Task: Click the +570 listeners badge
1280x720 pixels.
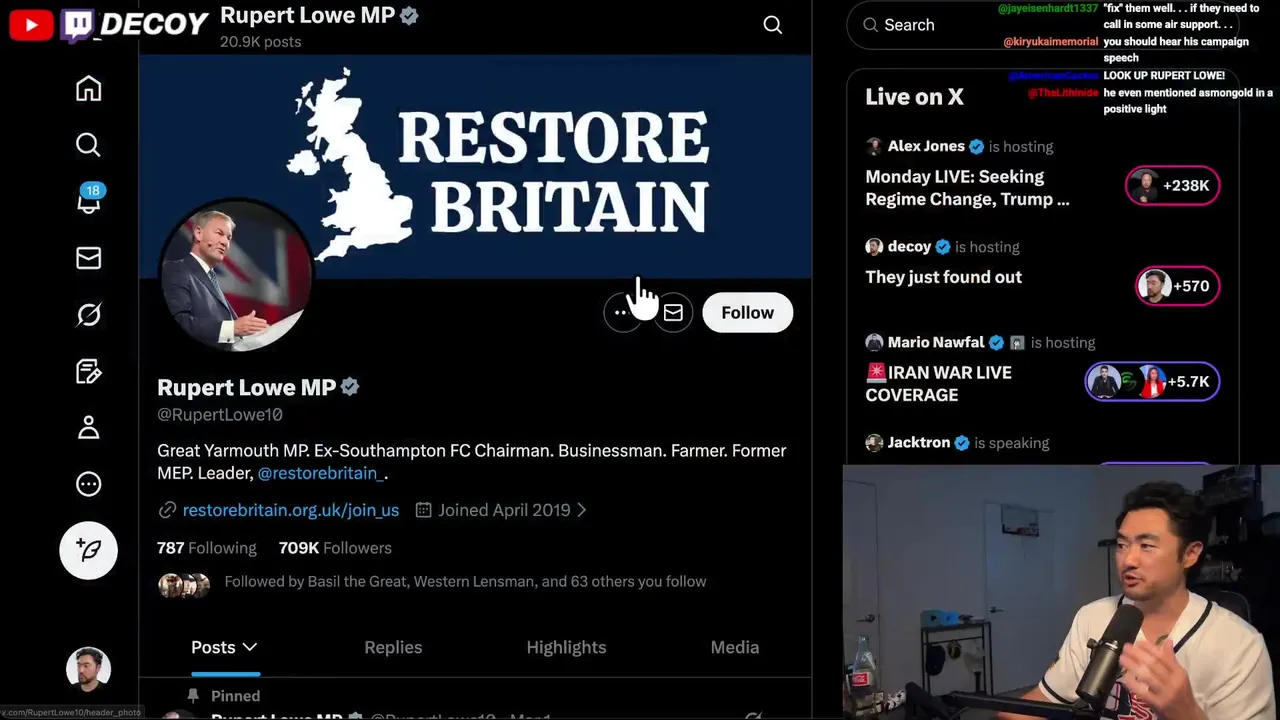Action: click(x=1177, y=286)
